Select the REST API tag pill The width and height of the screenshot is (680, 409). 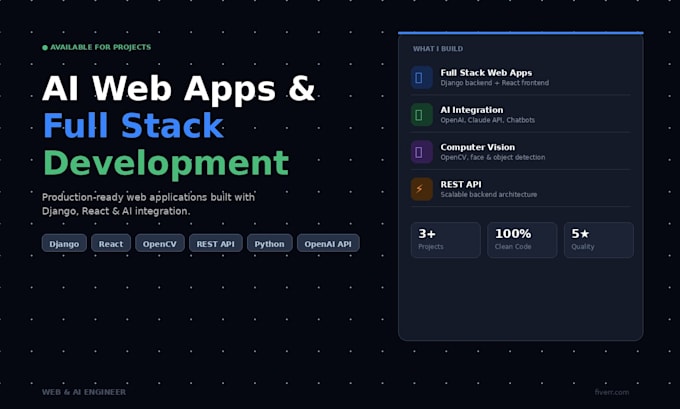pos(216,243)
